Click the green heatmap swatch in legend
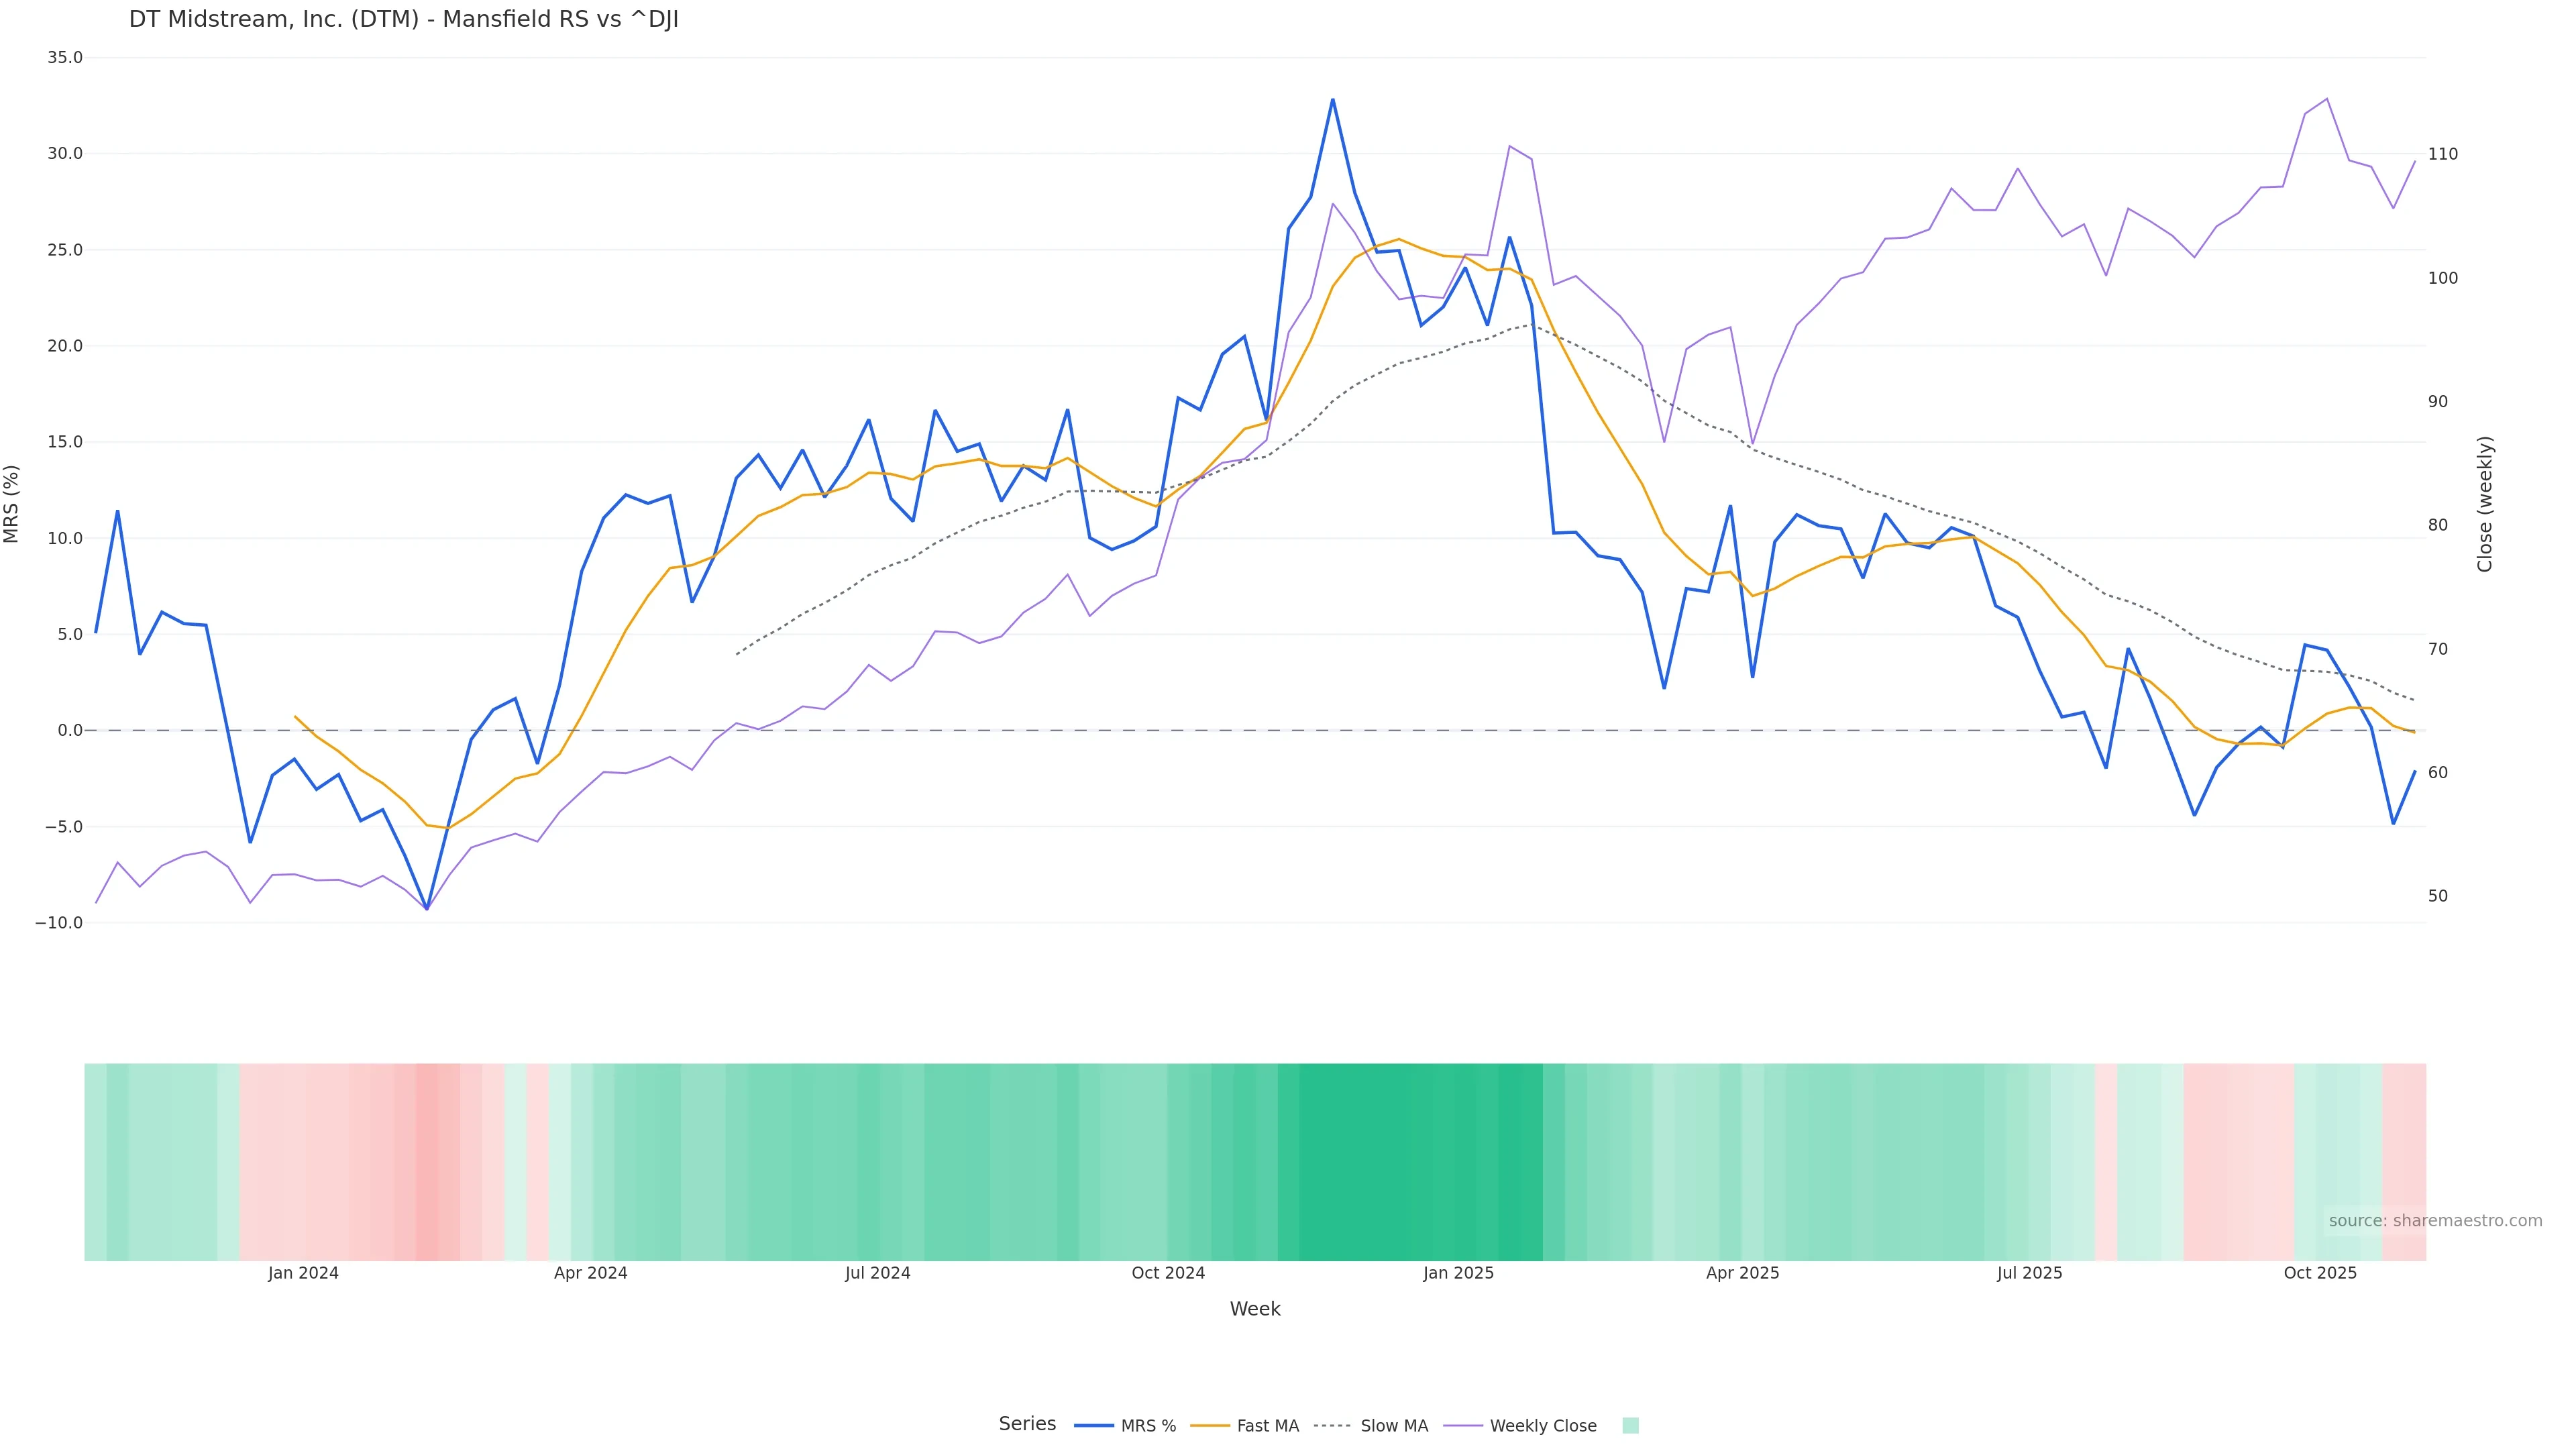The image size is (2576, 1449). click(1630, 1425)
